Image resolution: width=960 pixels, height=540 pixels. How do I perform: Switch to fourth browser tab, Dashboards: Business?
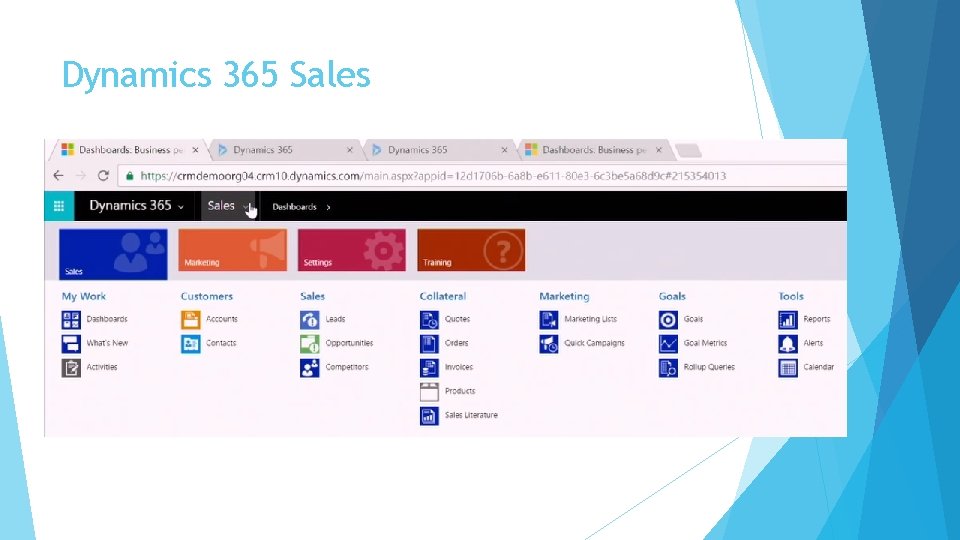point(594,150)
